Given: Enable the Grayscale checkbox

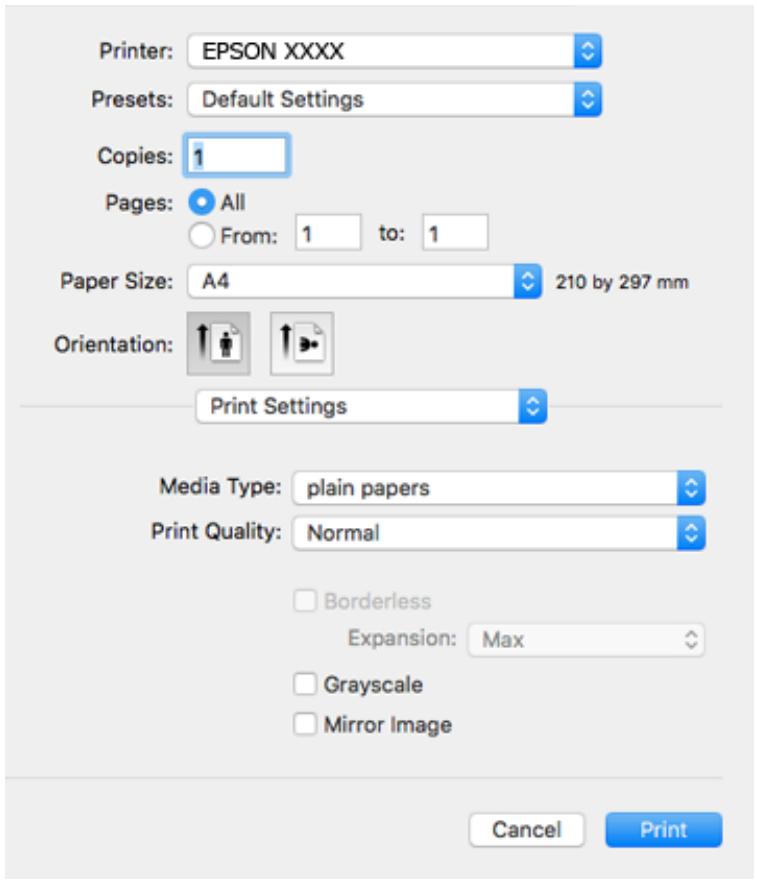Looking at the screenshot, I should [305, 684].
